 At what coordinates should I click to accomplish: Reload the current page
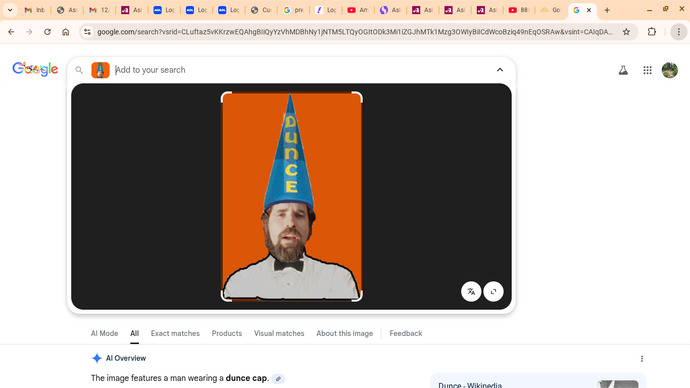click(48, 32)
